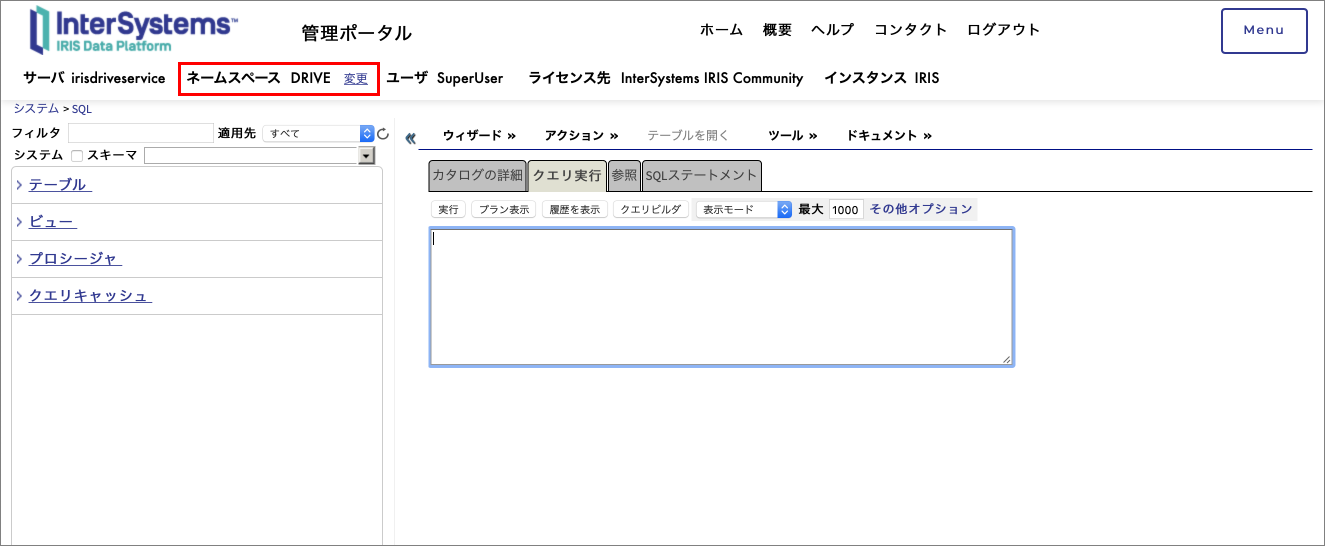Switch to カタログの詳細 tab
1325x546 pixels.
coord(477,175)
